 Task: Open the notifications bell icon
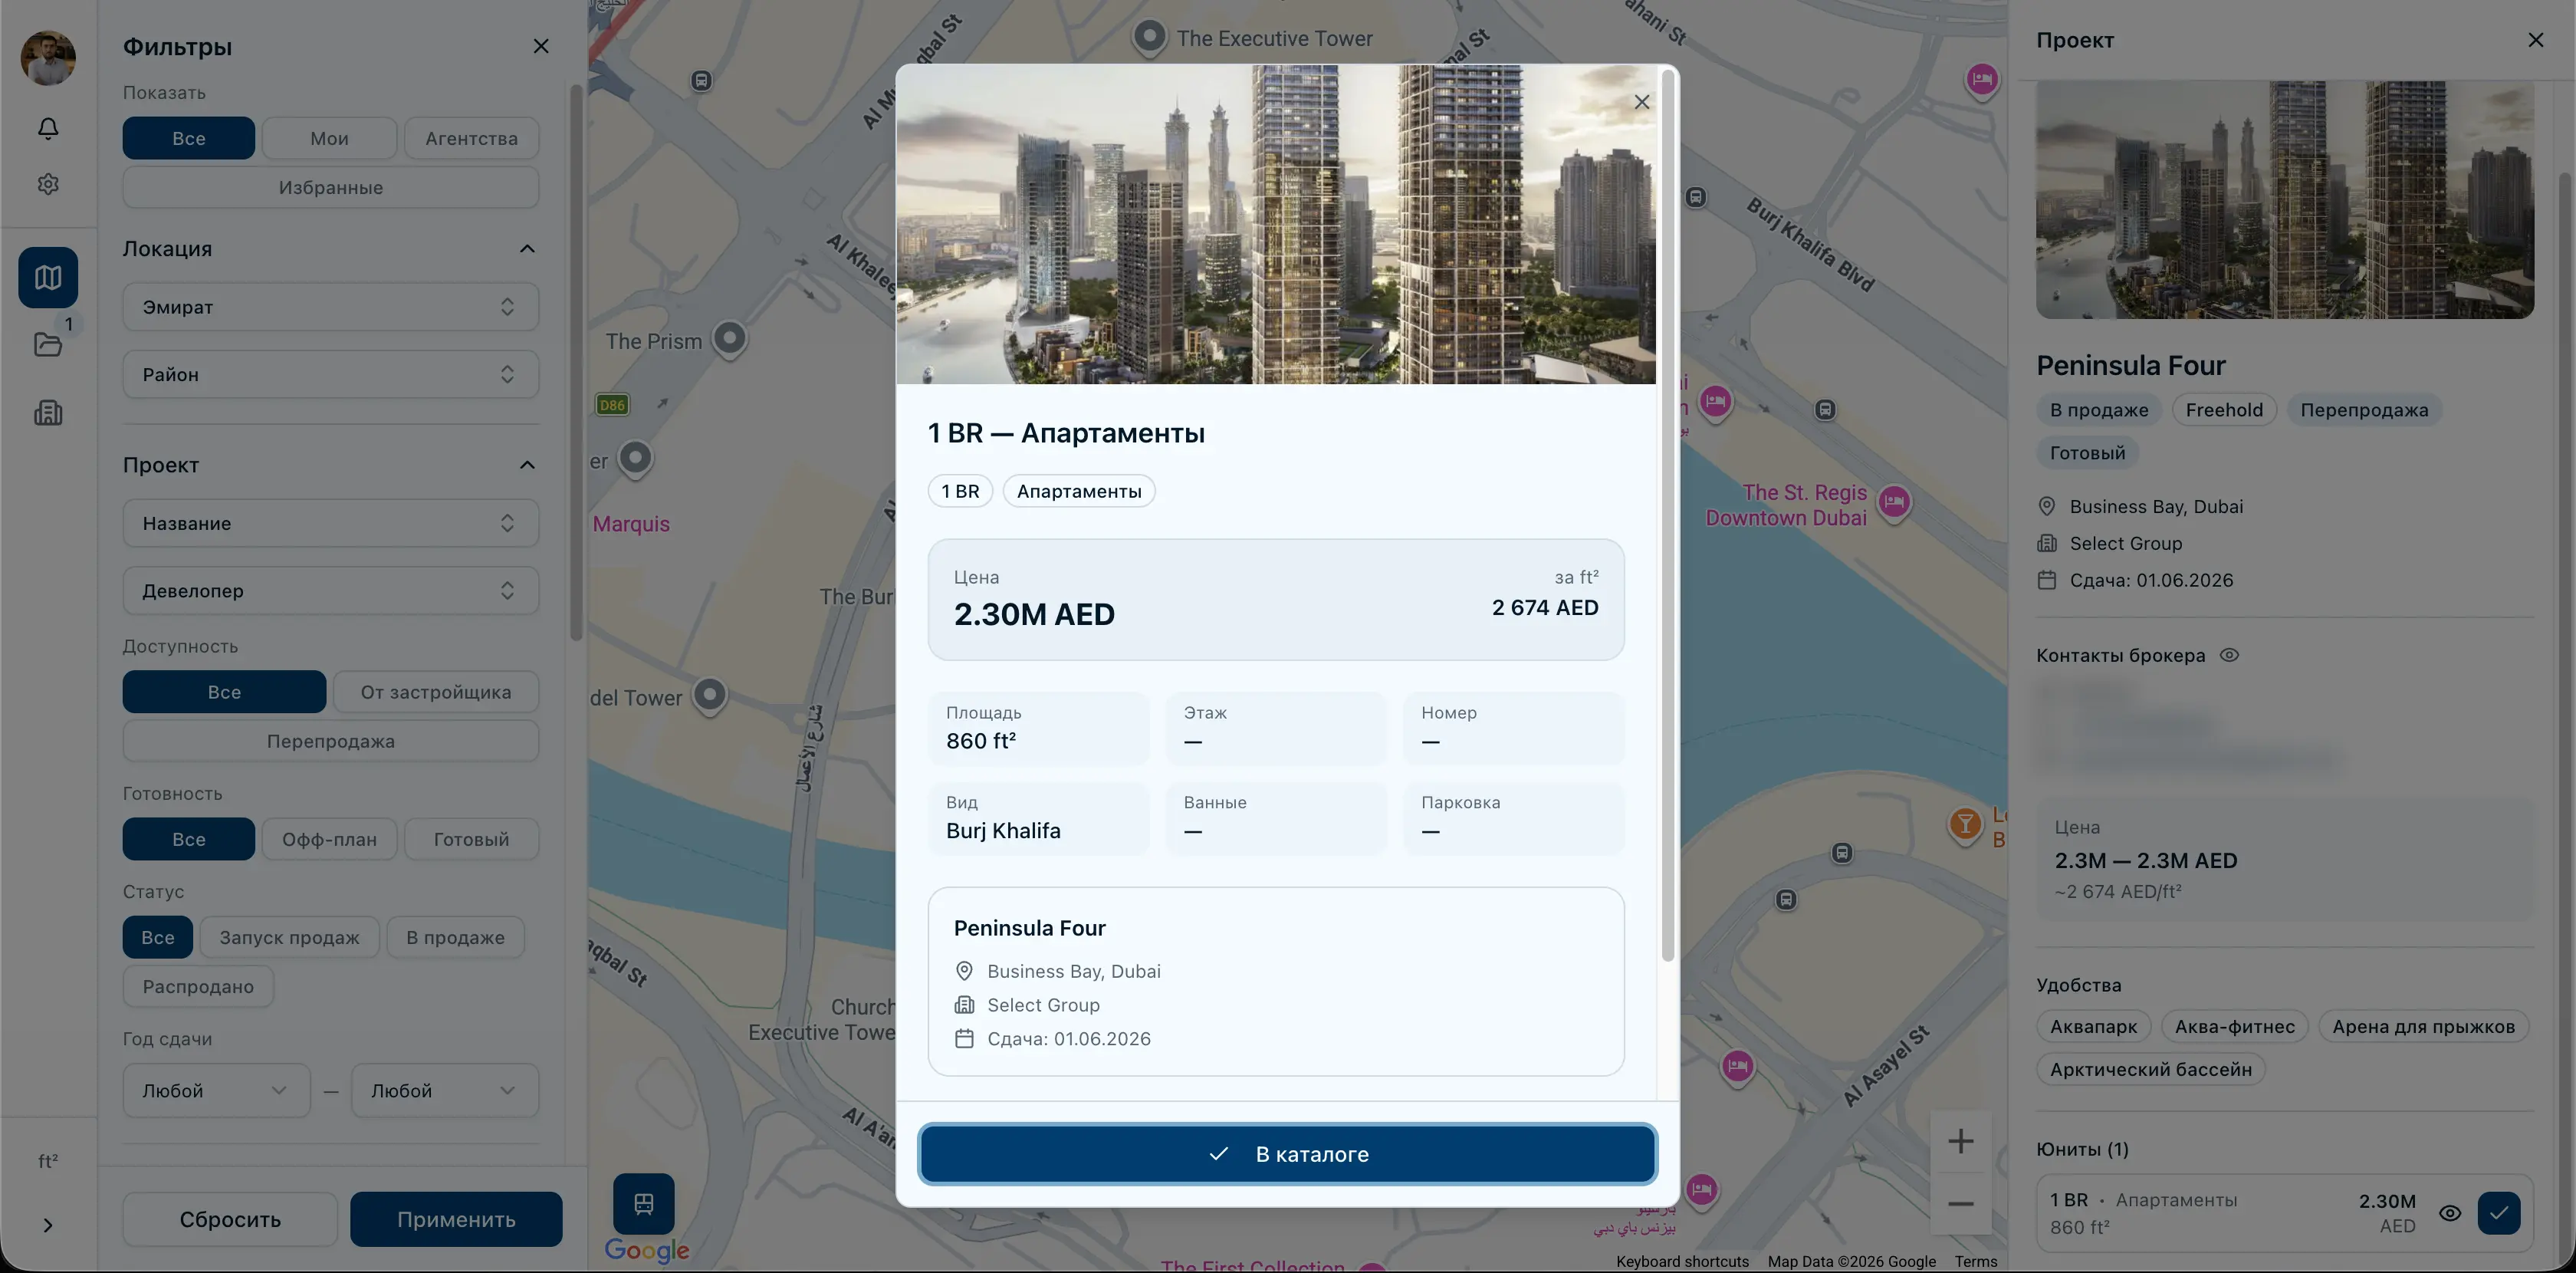coord(48,128)
